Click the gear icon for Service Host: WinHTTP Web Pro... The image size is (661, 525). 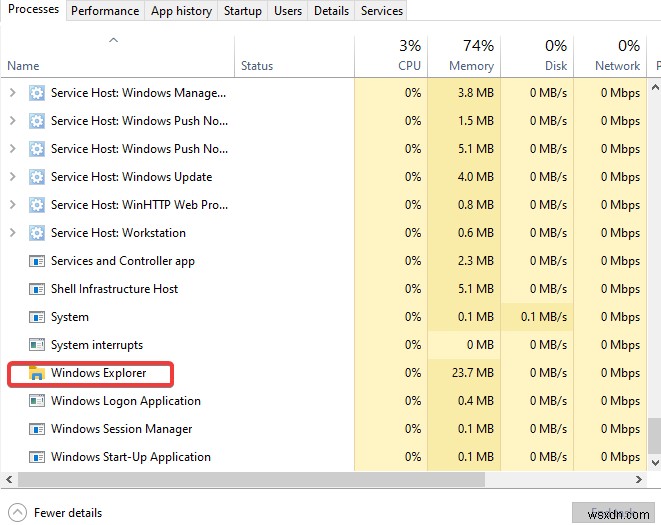[37, 205]
